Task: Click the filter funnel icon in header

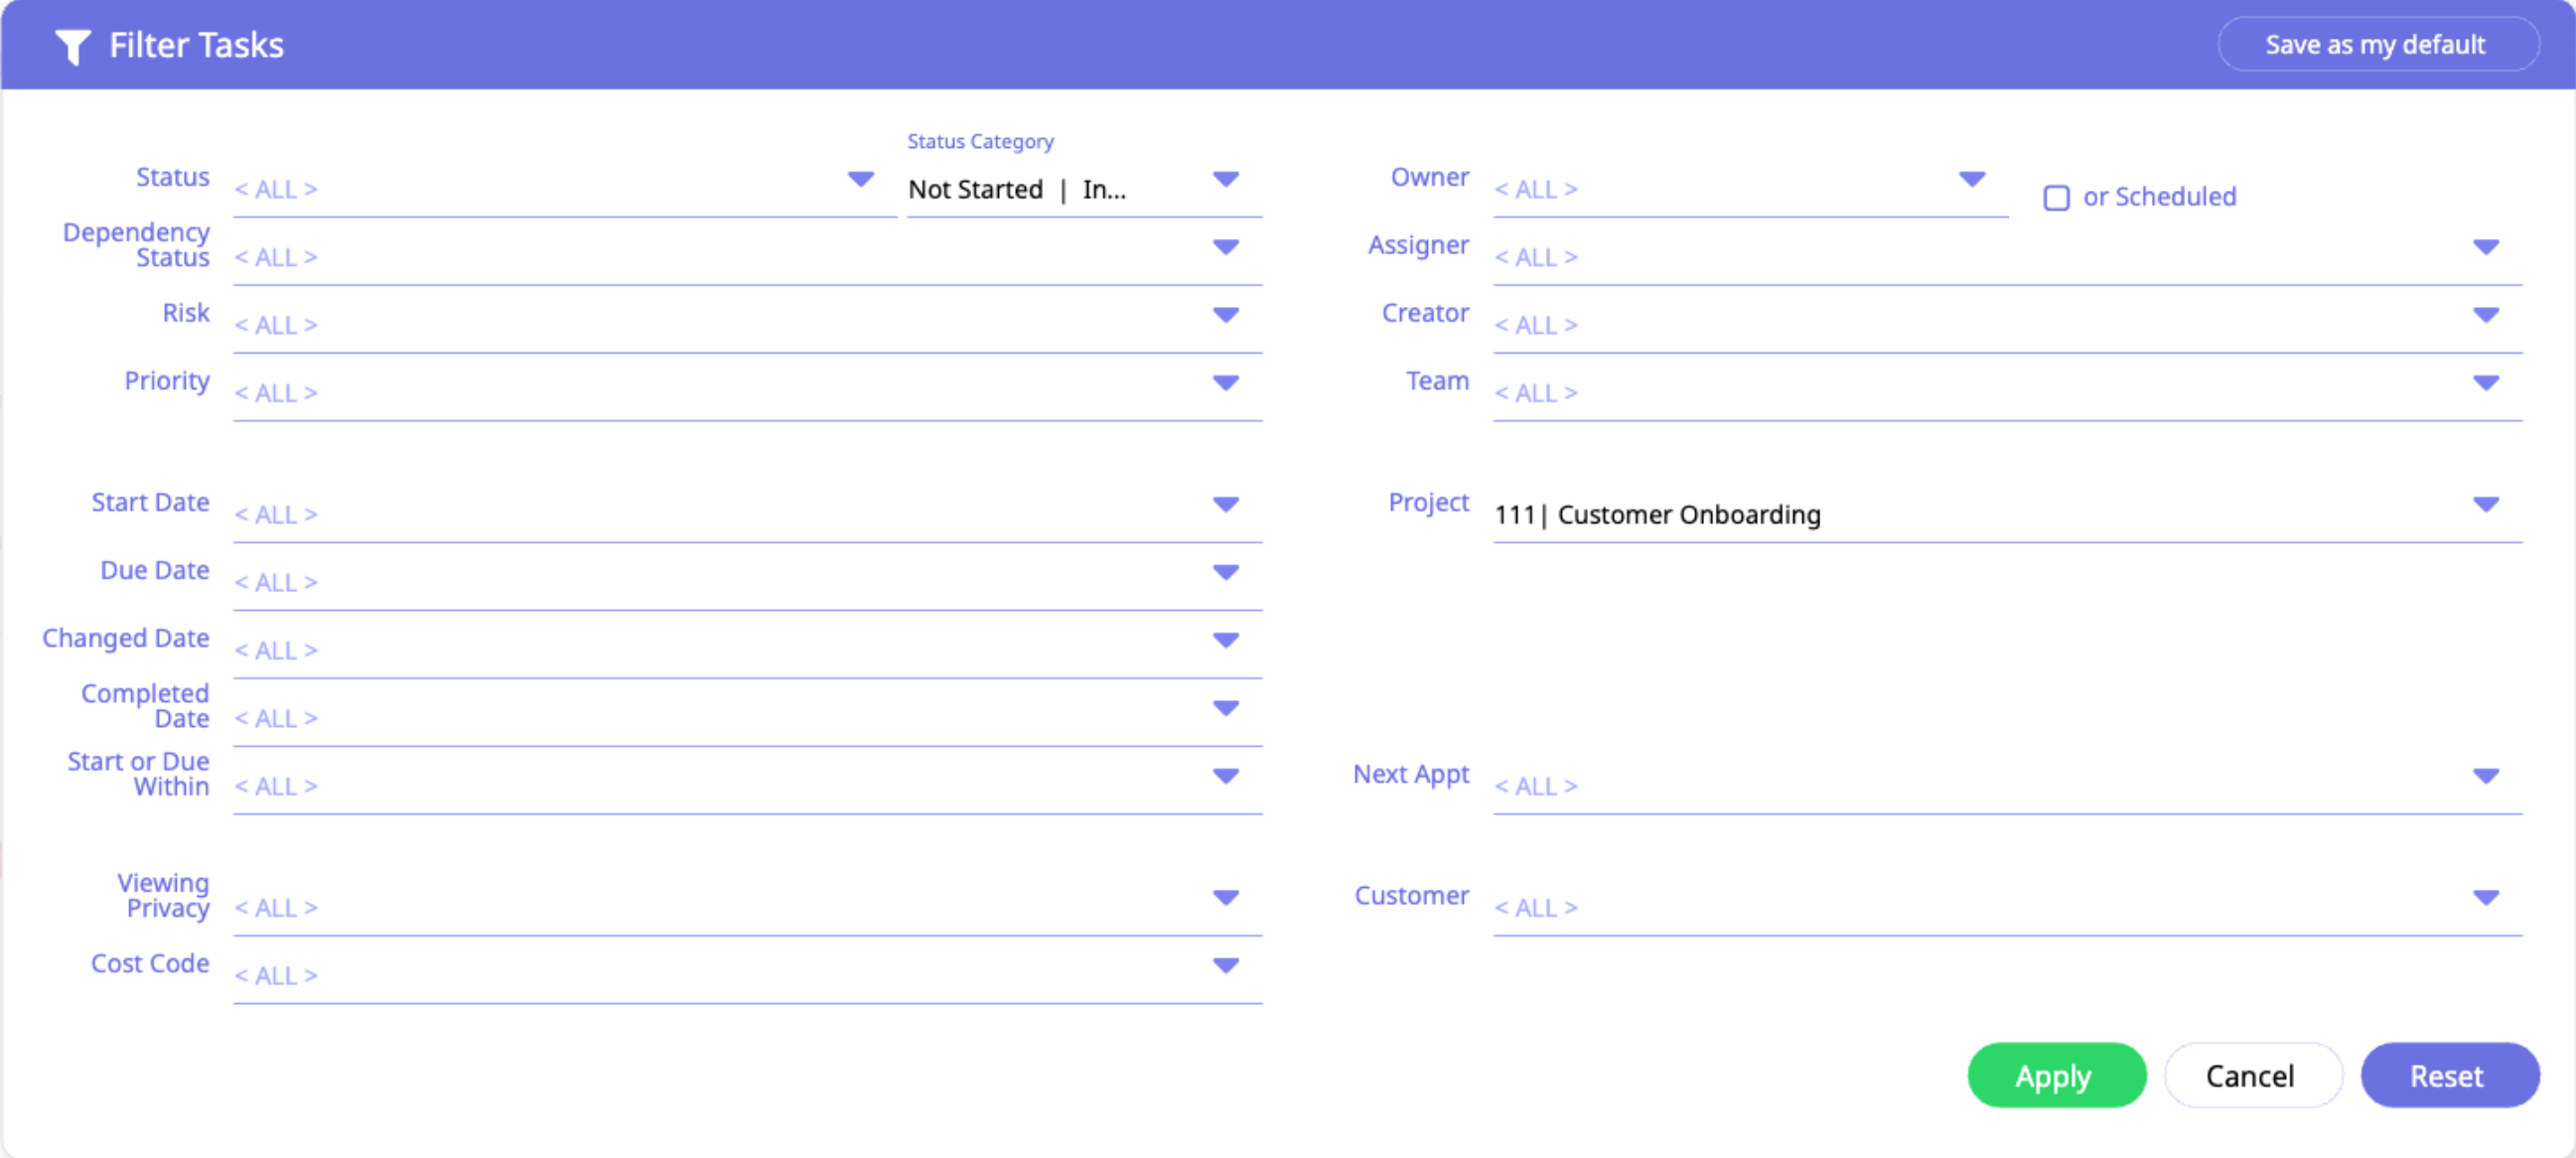Action: click(x=72, y=46)
